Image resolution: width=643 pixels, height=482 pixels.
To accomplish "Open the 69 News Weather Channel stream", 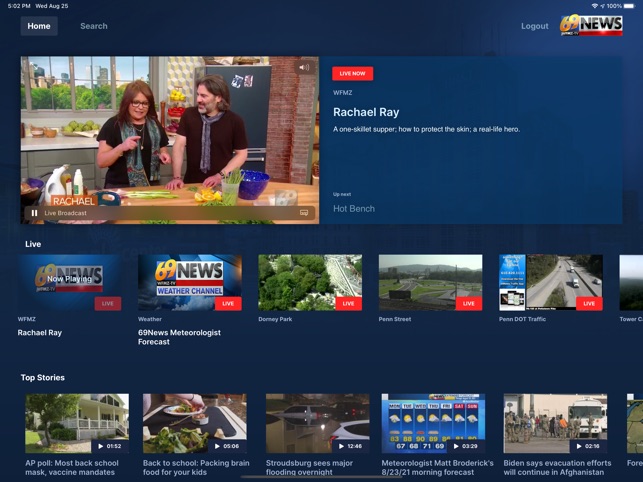I will pyautogui.click(x=189, y=282).
